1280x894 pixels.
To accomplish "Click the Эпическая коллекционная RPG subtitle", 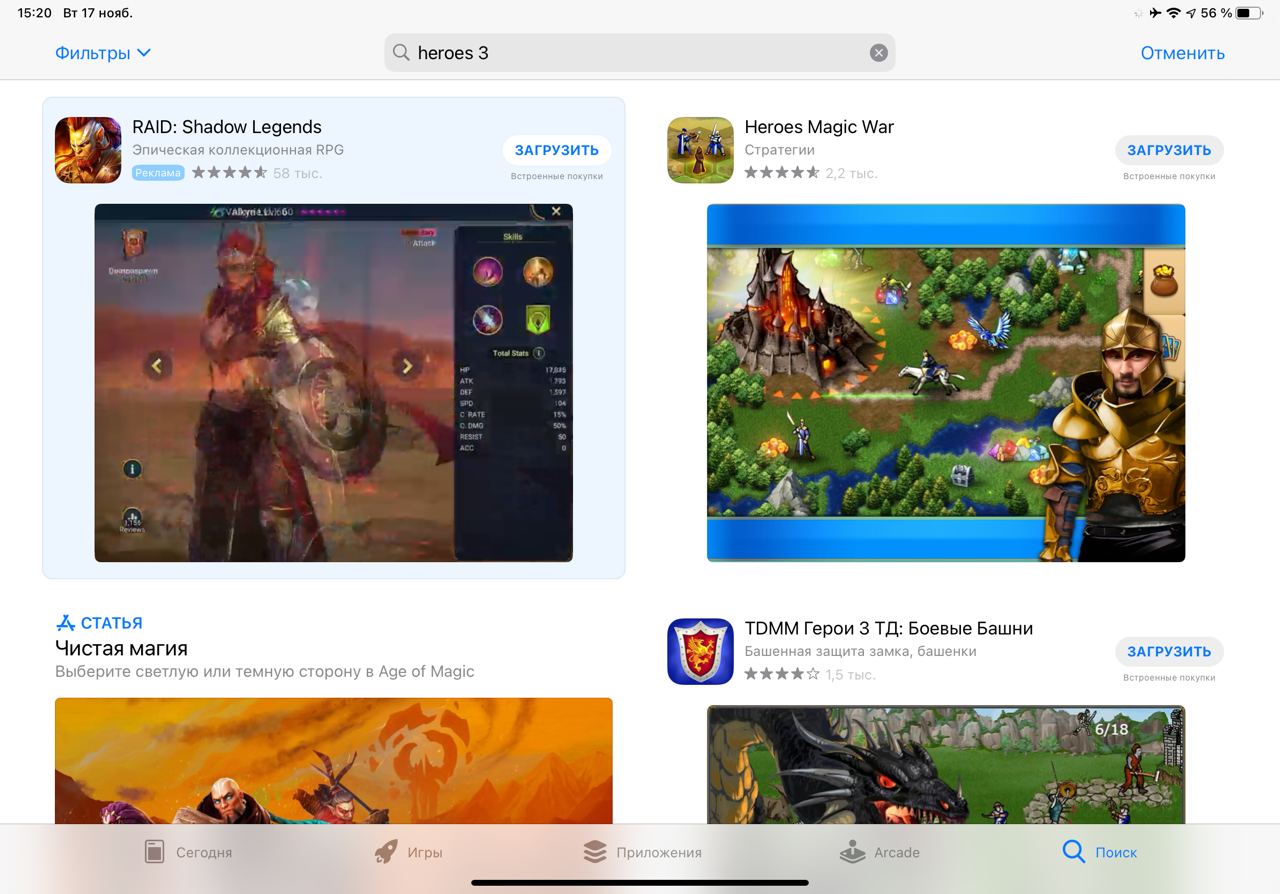I will tap(238, 150).
